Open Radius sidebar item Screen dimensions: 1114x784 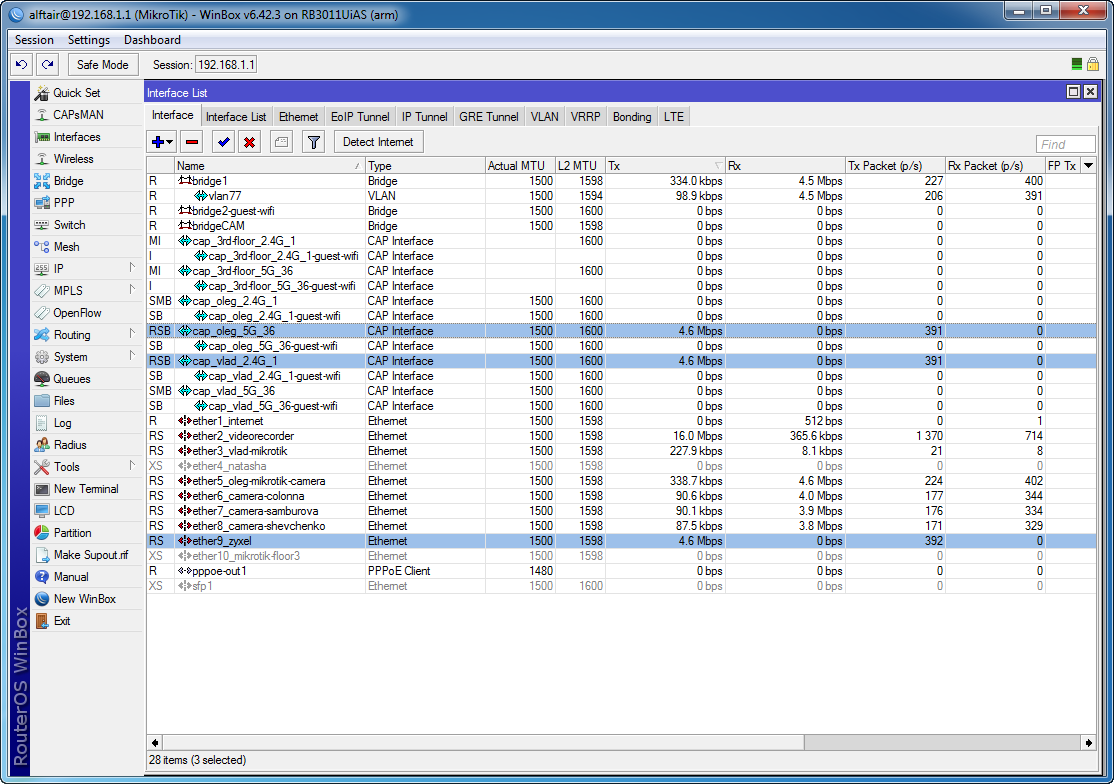click(70, 445)
